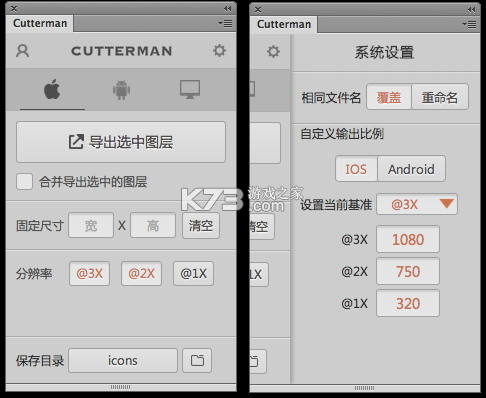Click the 高 height input field
Viewport: 486px width, 398px height.
click(153, 225)
